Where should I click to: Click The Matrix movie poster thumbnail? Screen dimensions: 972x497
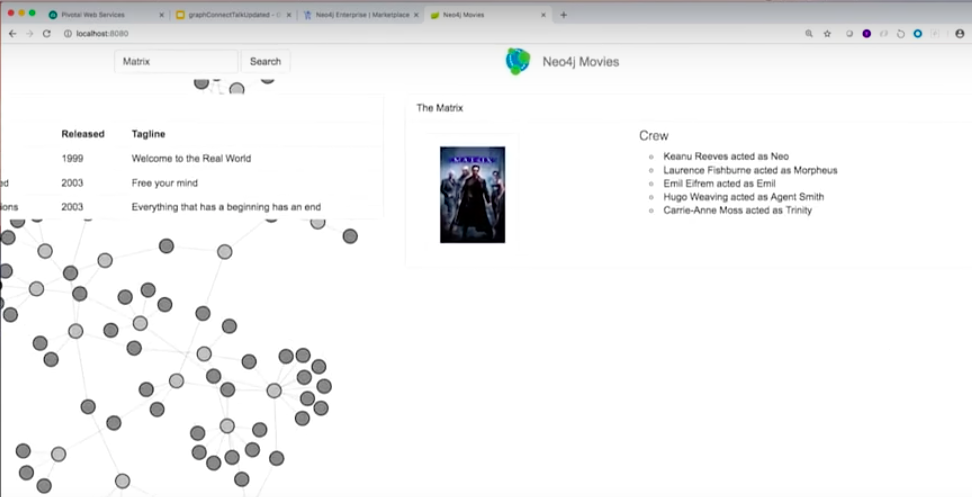[x=472, y=195]
